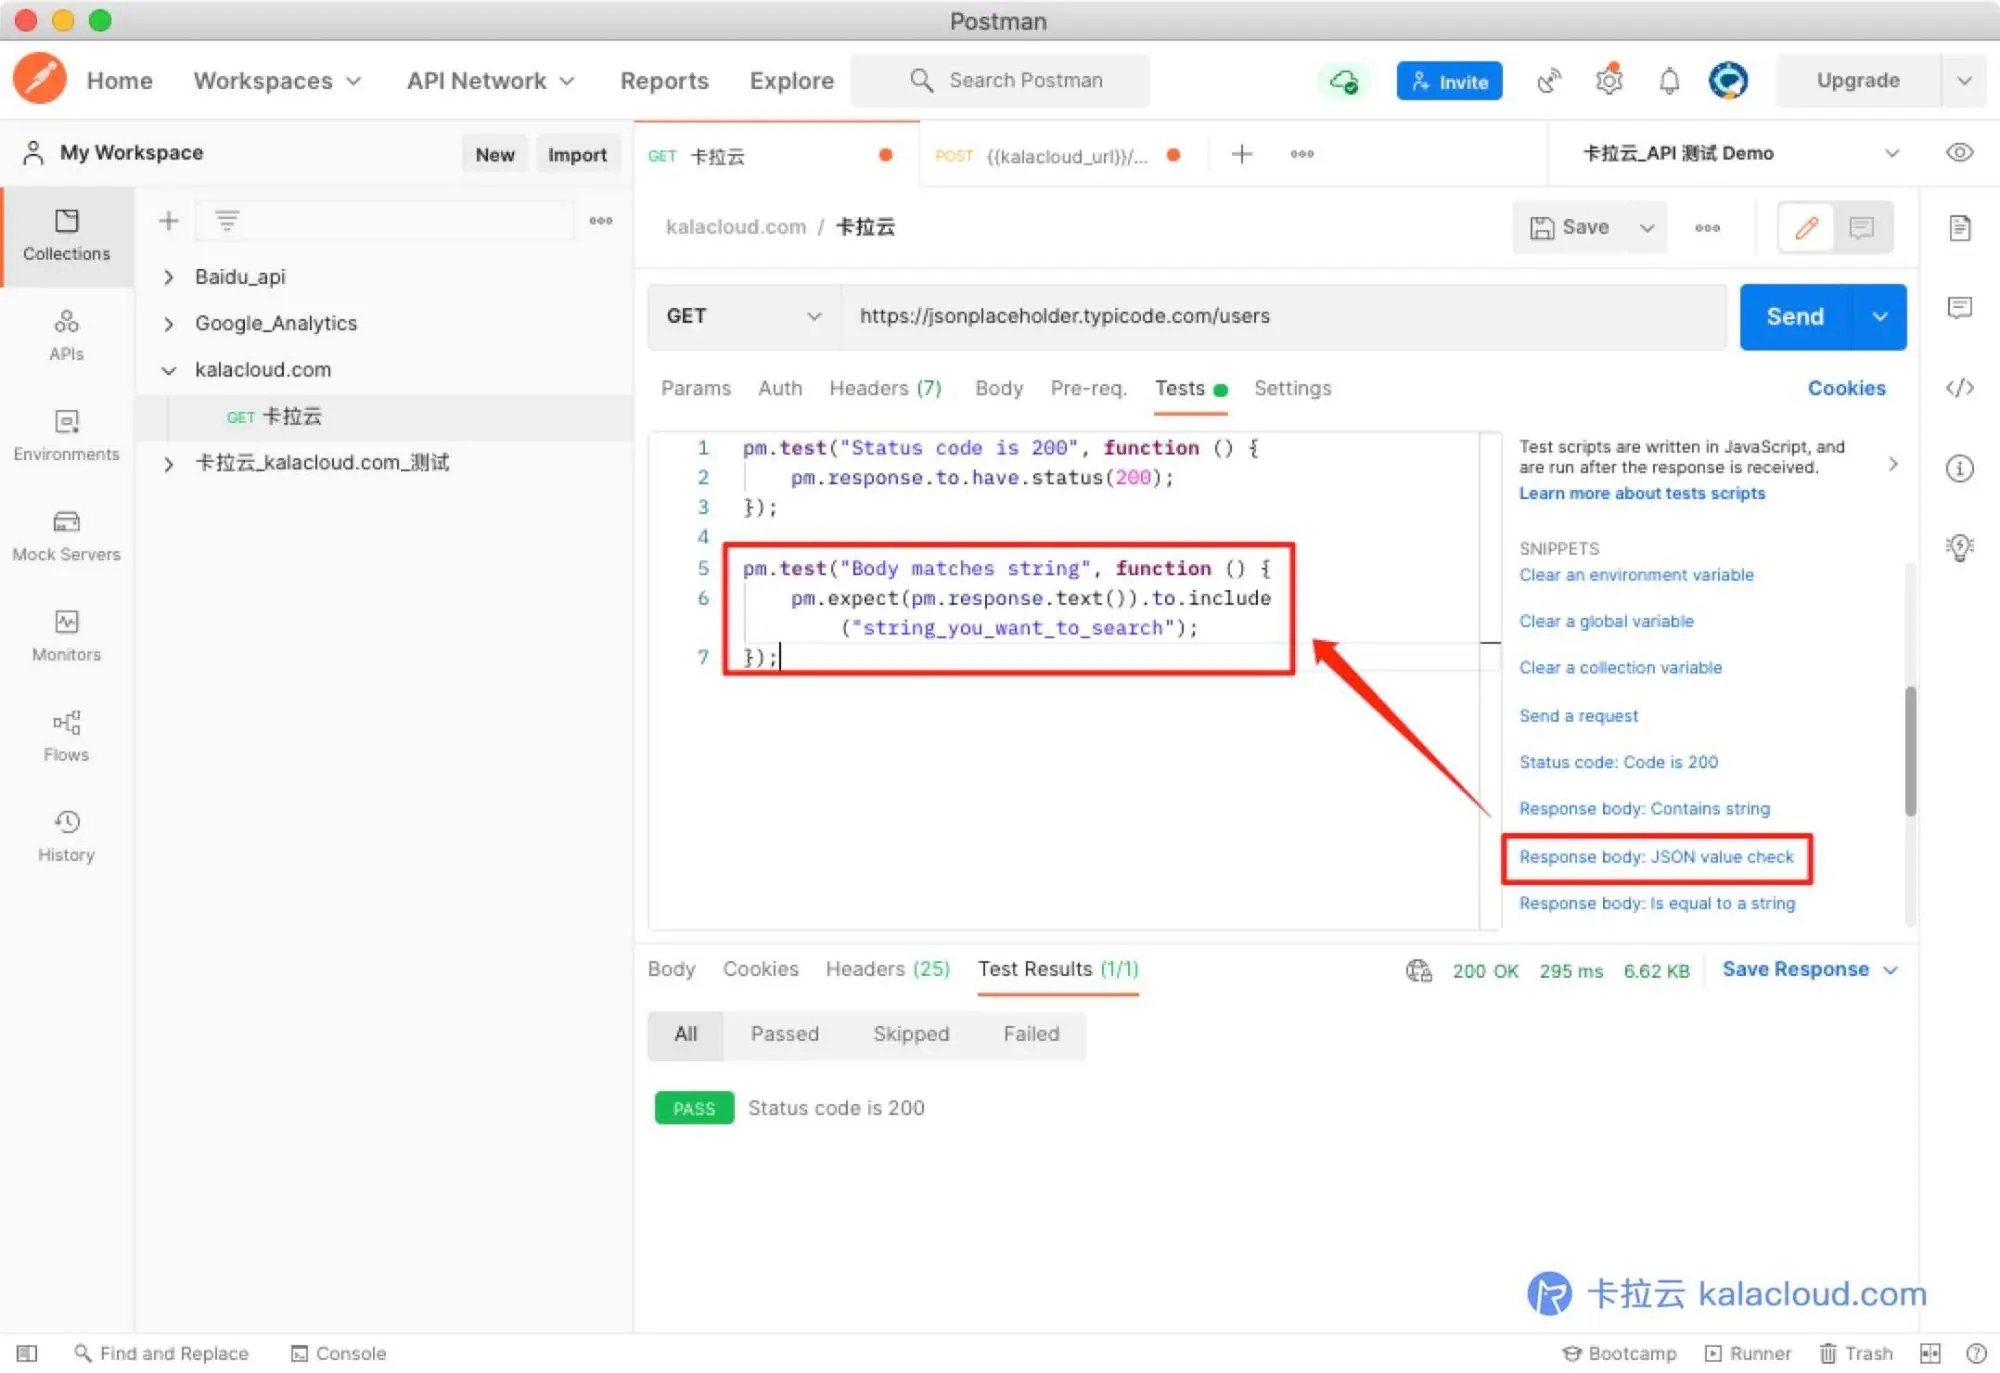The image size is (2000, 1373).
Task: Switch to request Settings tab
Action: click(1292, 388)
